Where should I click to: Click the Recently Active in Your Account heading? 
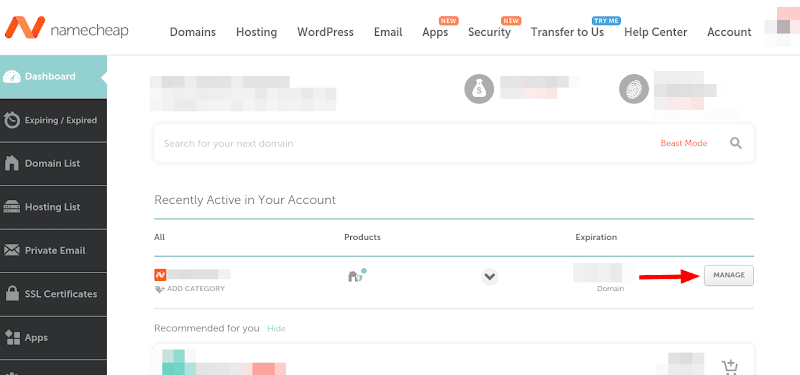coord(245,199)
